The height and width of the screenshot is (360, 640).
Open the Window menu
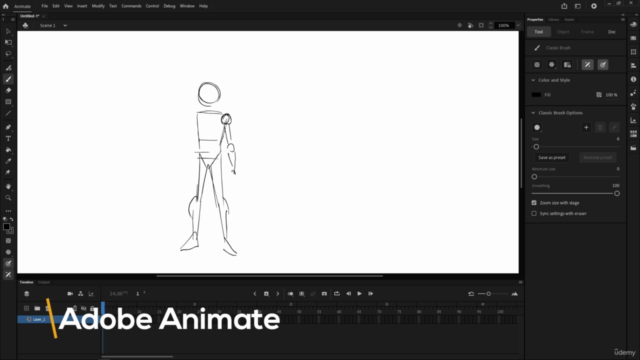(187, 6)
